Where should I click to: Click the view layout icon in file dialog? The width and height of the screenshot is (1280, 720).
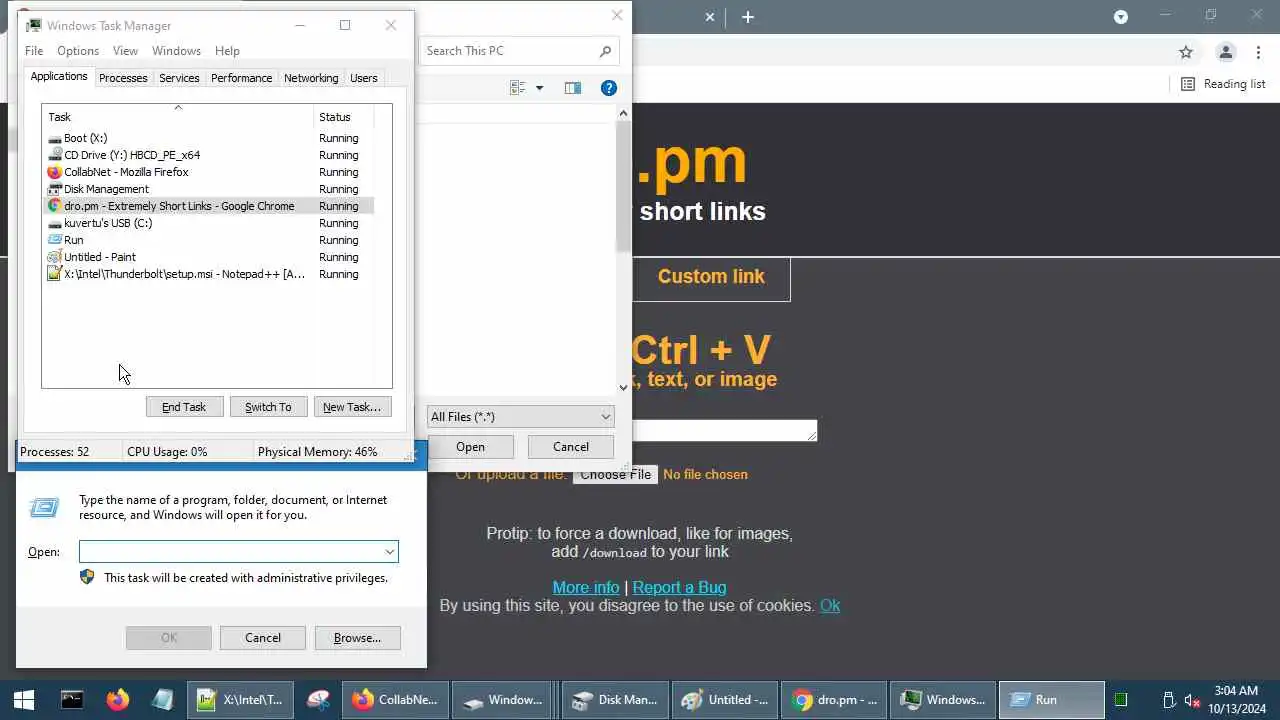tap(518, 88)
